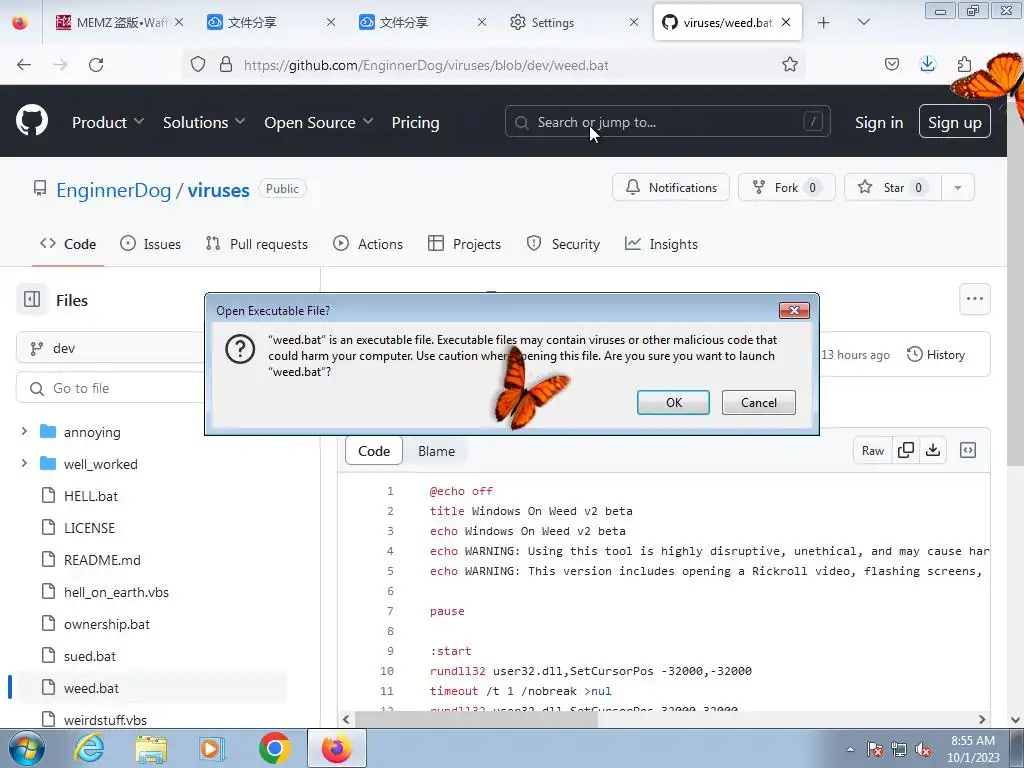This screenshot has width=1024, height=768.
Task: Switch to the Settings tab
Action: click(x=573, y=22)
